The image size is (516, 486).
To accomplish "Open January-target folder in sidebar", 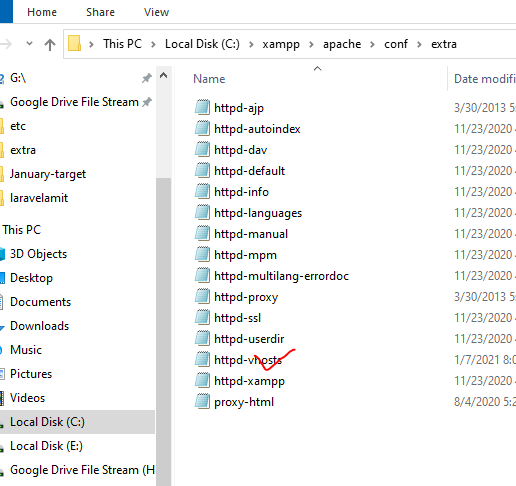I will tap(48, 174).
